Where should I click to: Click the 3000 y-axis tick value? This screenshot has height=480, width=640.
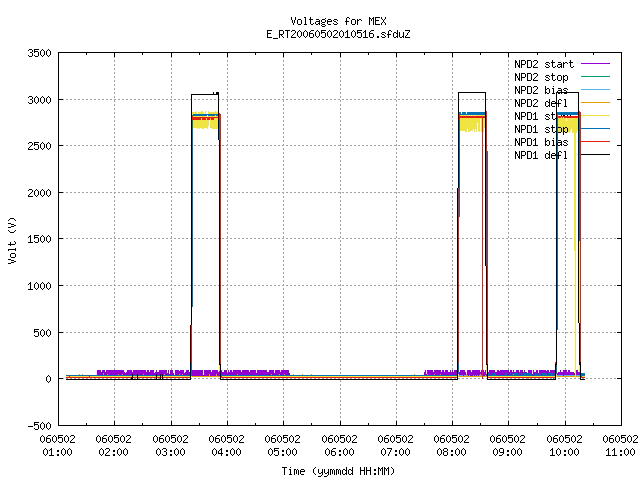tap(39, 100)
